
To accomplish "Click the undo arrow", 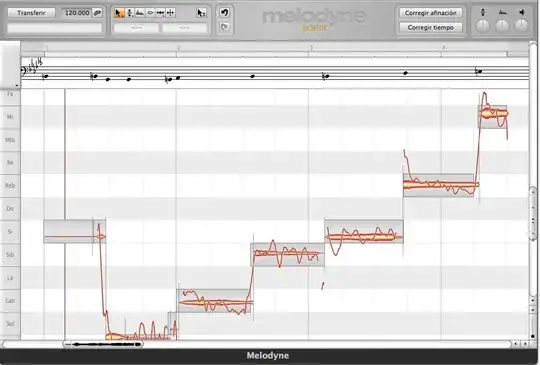I will [225, 13].
